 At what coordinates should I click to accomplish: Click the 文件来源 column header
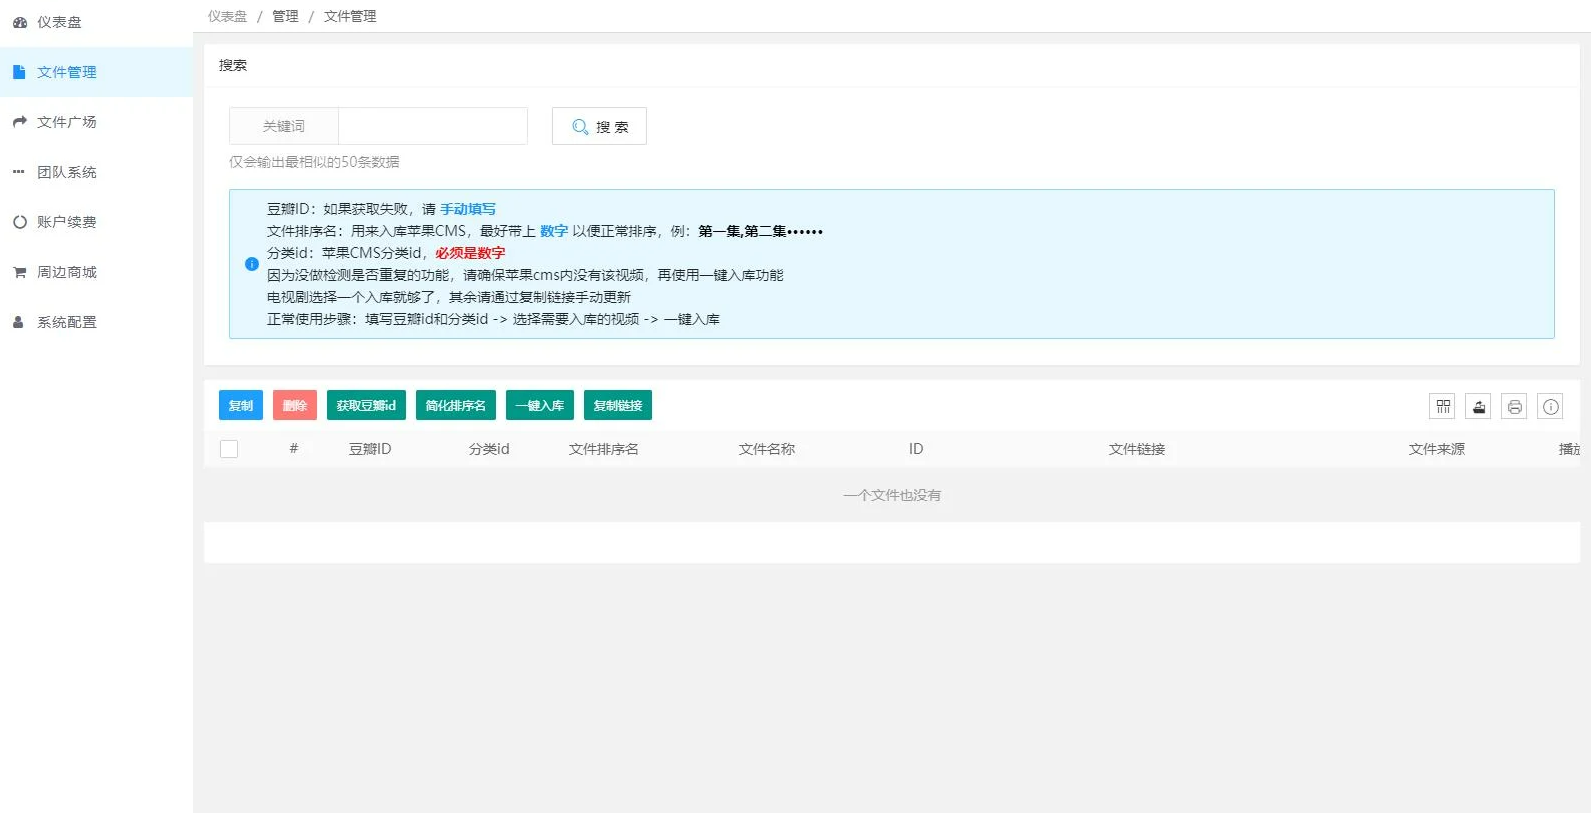pyautogui.click(x=1437, y=449)
